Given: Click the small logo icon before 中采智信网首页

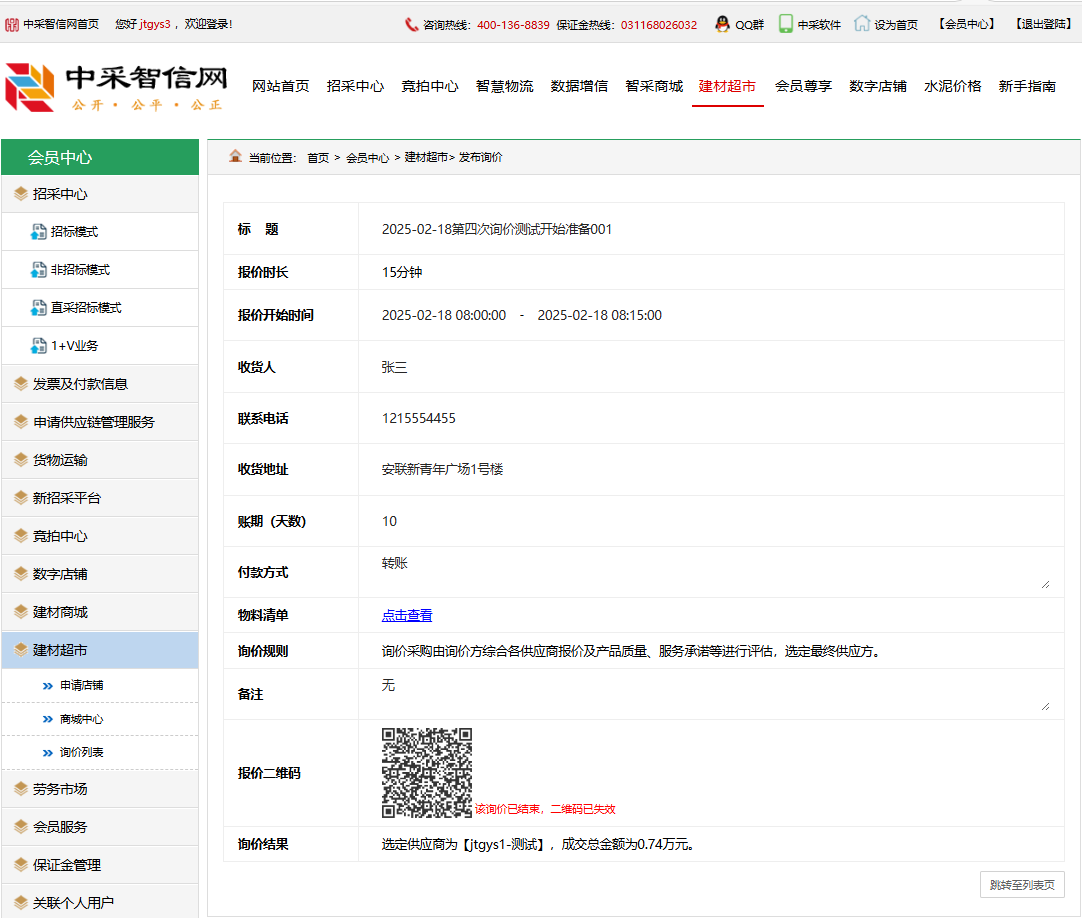Looking at the screenshot, I should coord(12,25).
